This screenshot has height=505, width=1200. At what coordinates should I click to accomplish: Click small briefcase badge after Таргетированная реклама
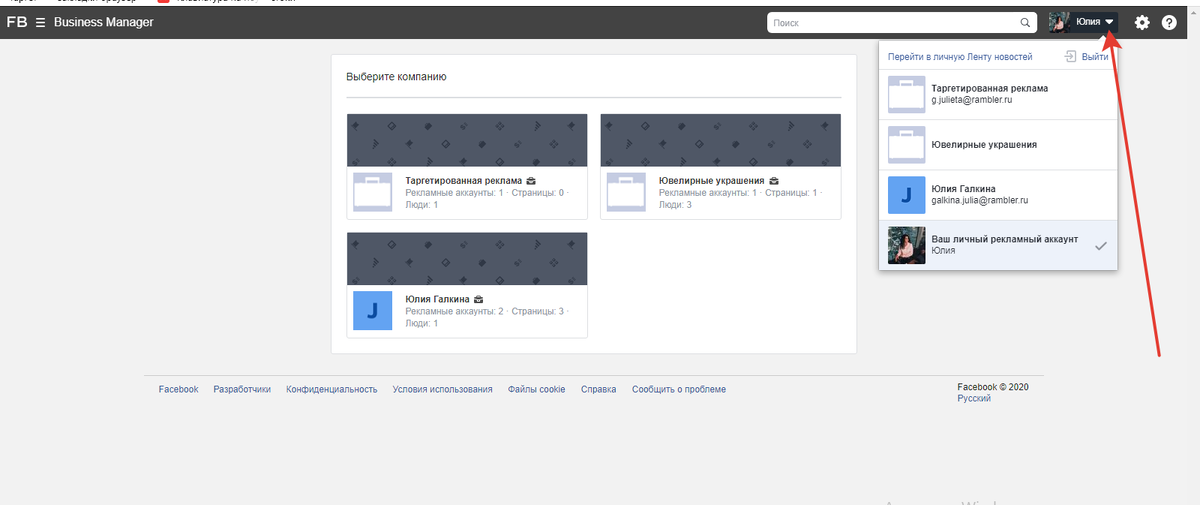point(531,181)
